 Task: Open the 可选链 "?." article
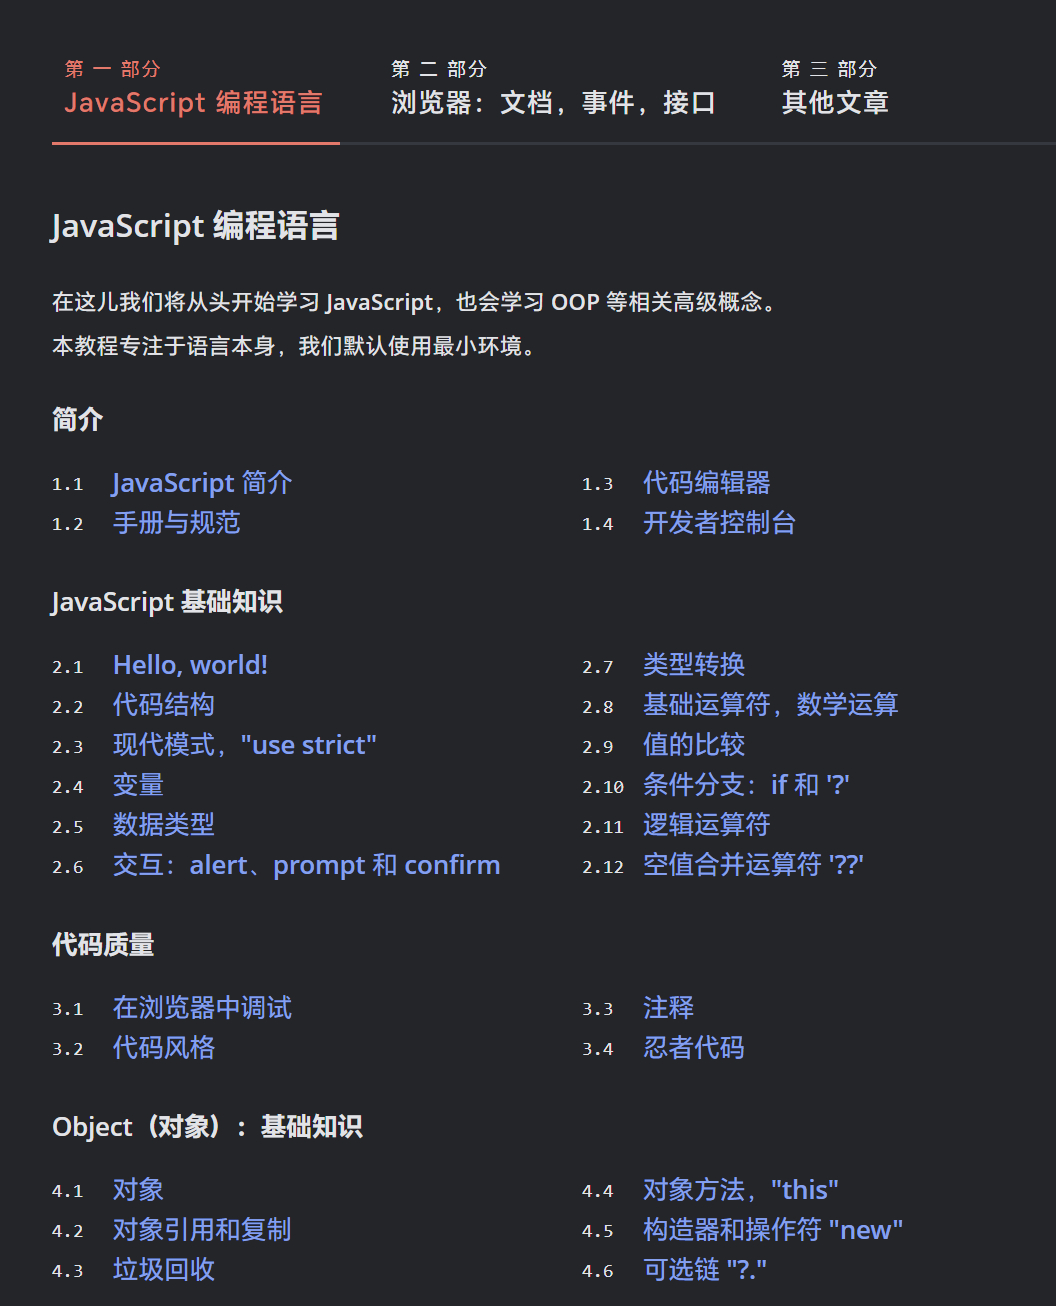pos(705,1270)
